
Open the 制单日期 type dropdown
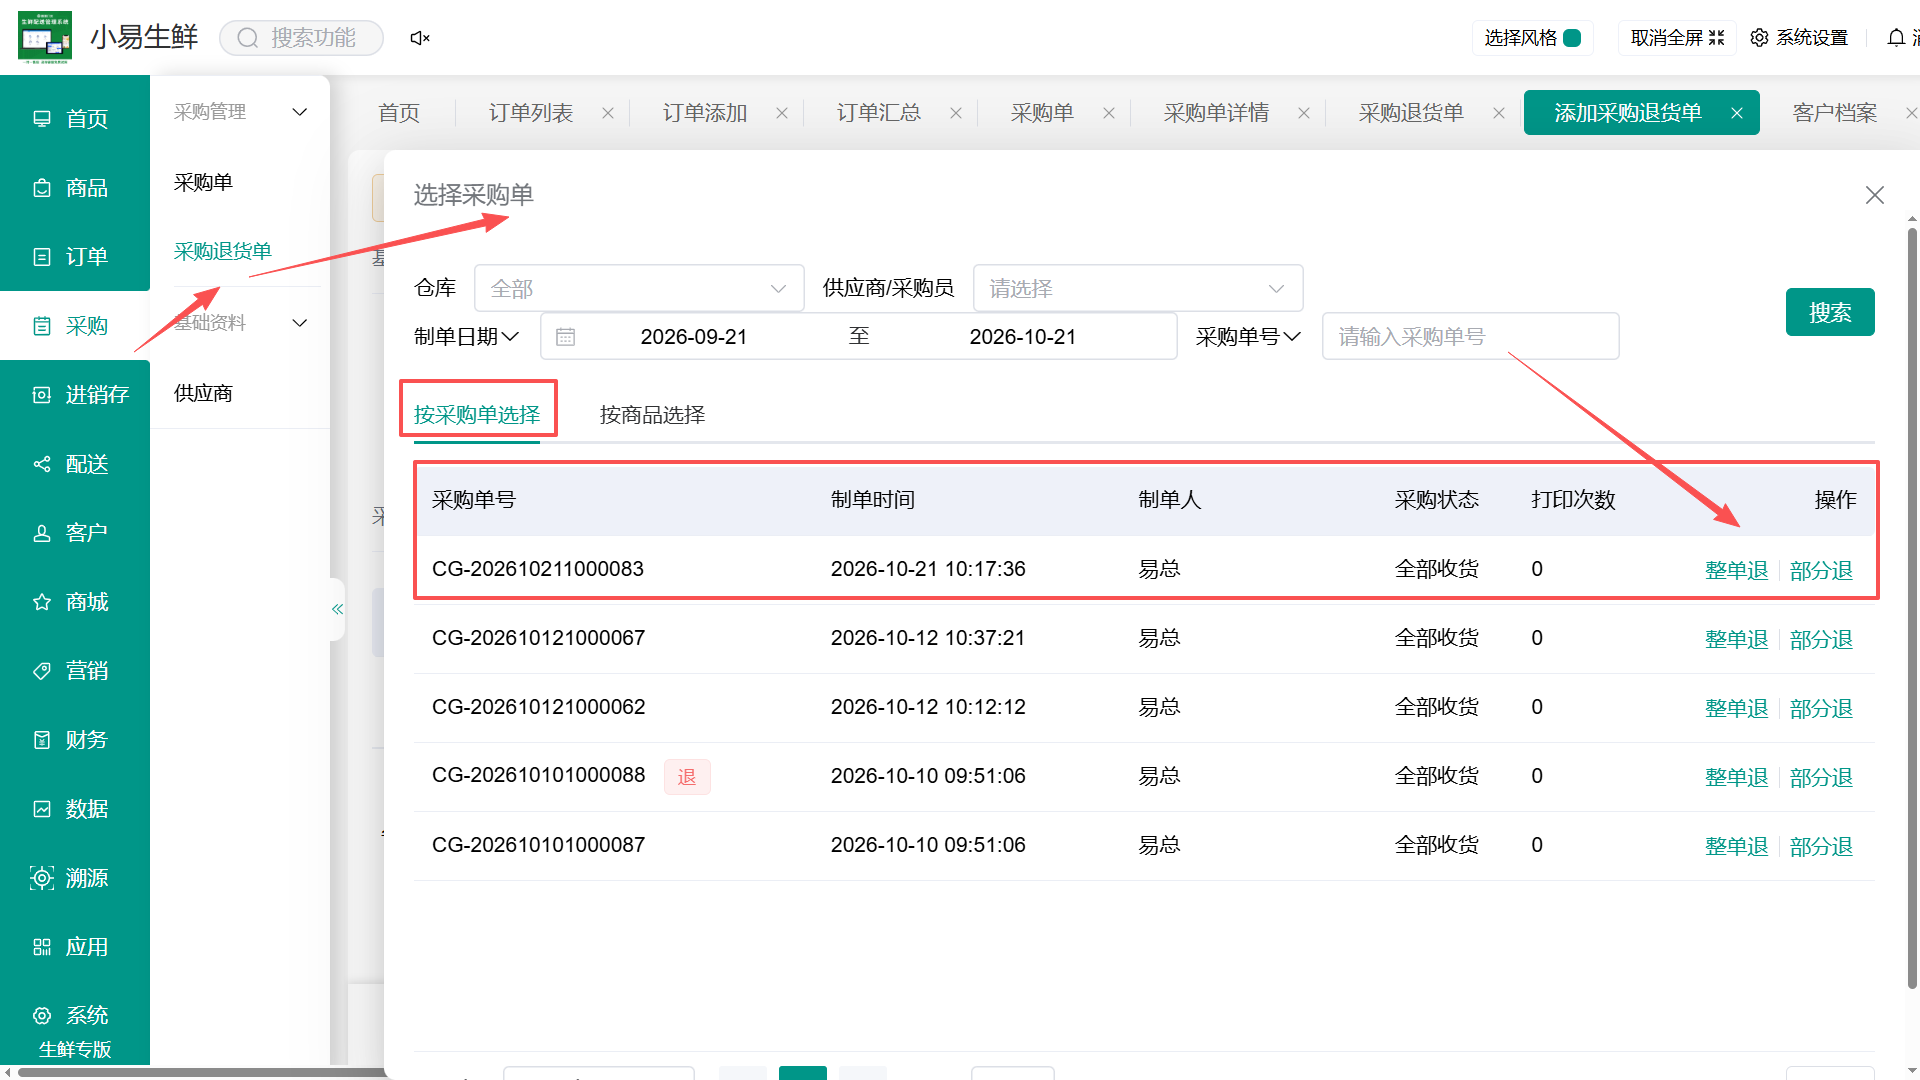467,337
